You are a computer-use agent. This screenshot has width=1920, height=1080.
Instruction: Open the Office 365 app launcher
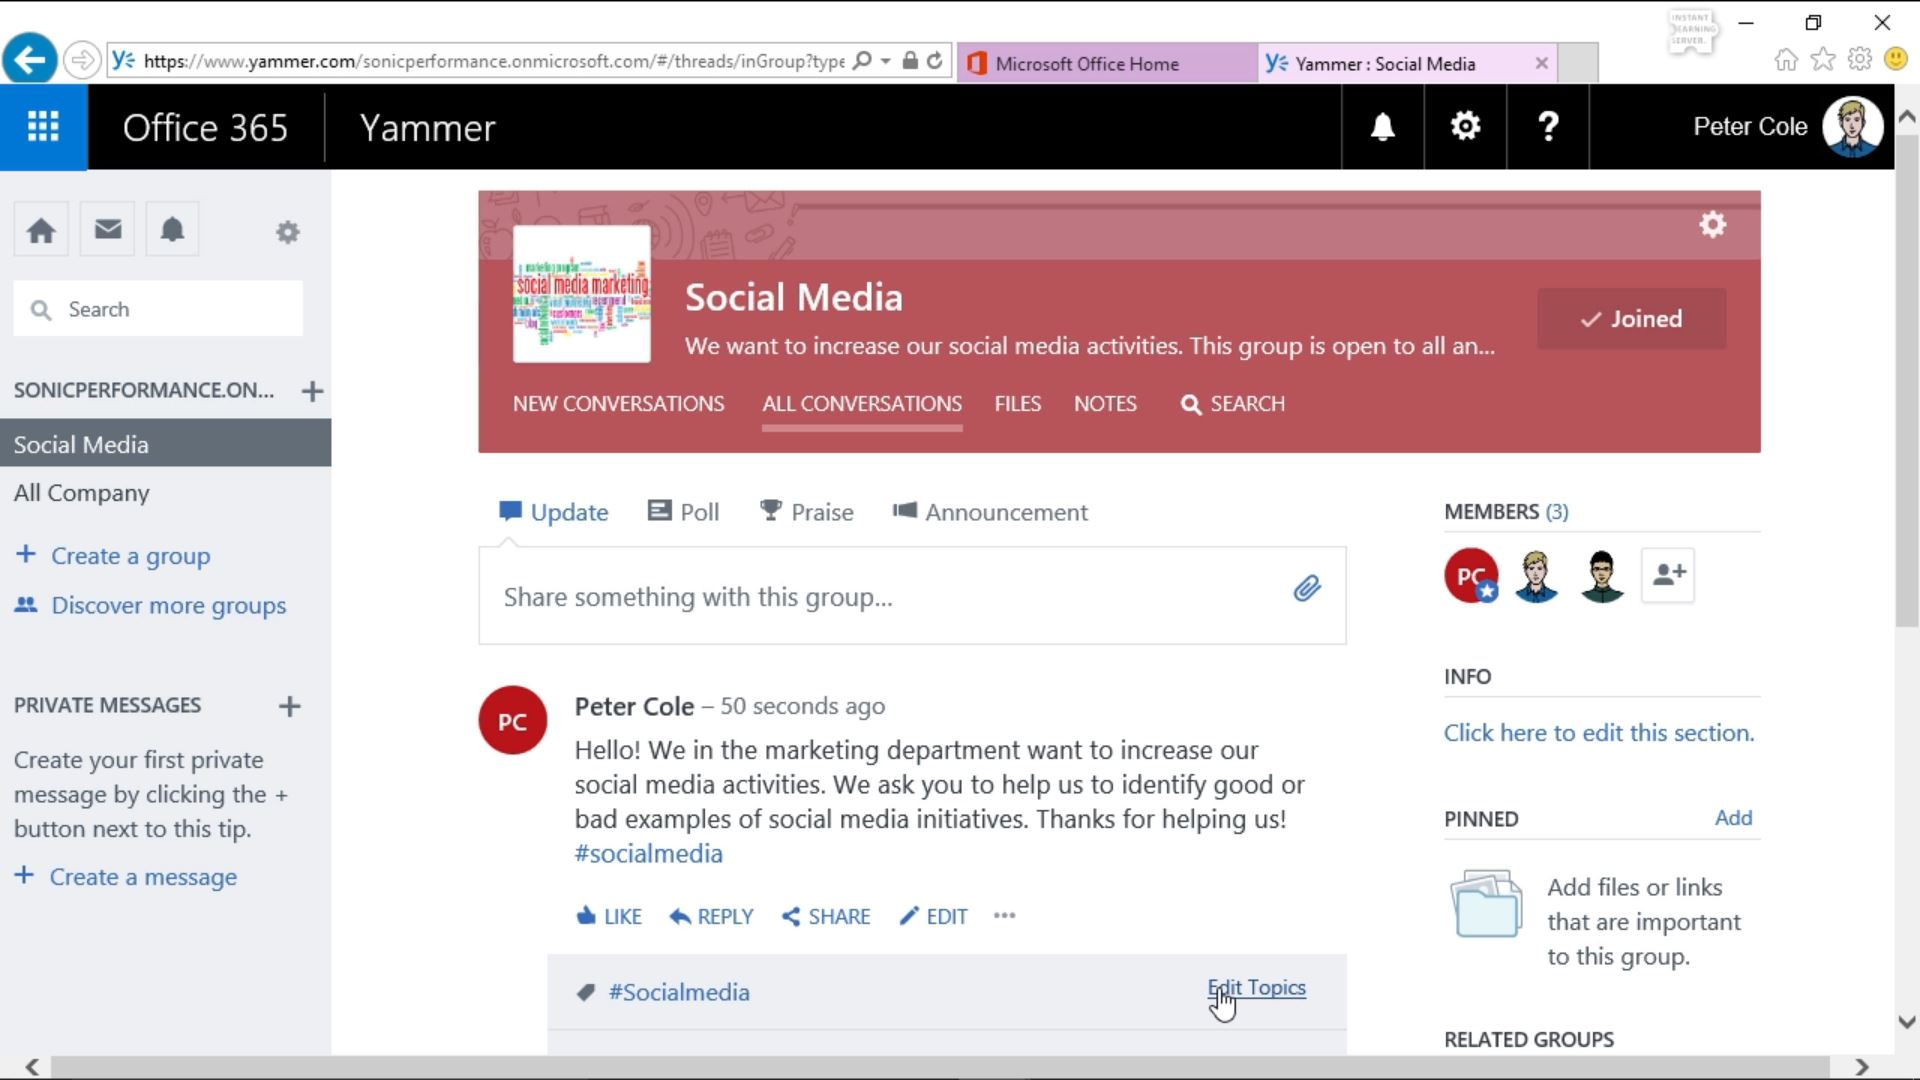click(x=42, y=127)
